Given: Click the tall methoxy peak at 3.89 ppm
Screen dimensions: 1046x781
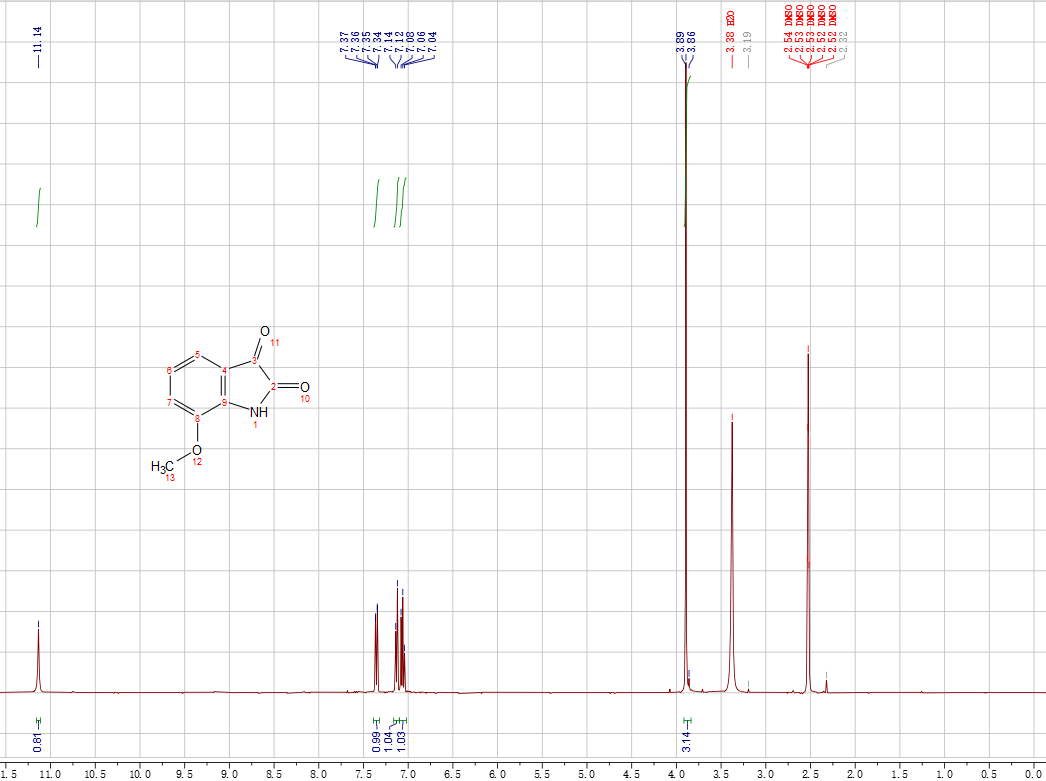Looking at the screenshot, I should (686, 300).
